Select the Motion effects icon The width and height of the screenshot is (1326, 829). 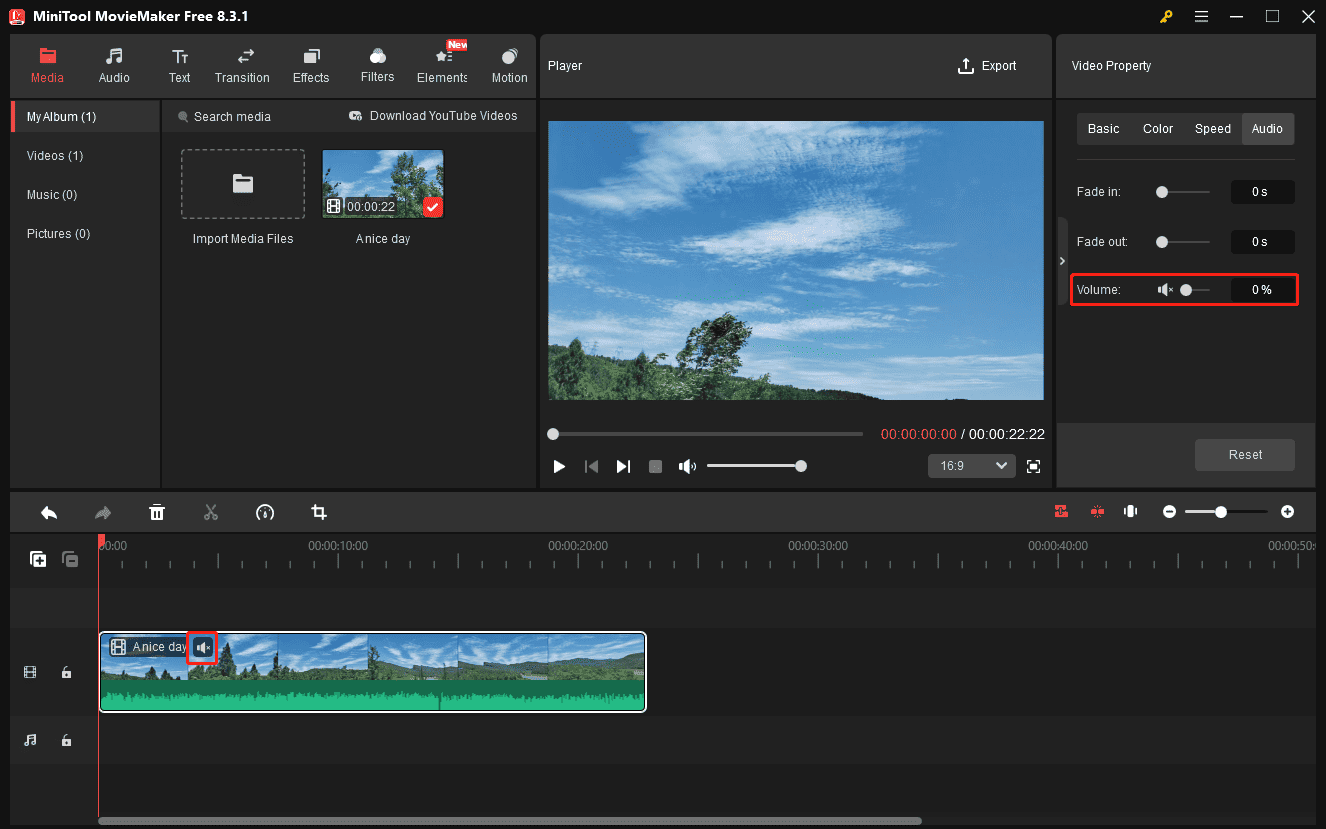click(509, 65)
